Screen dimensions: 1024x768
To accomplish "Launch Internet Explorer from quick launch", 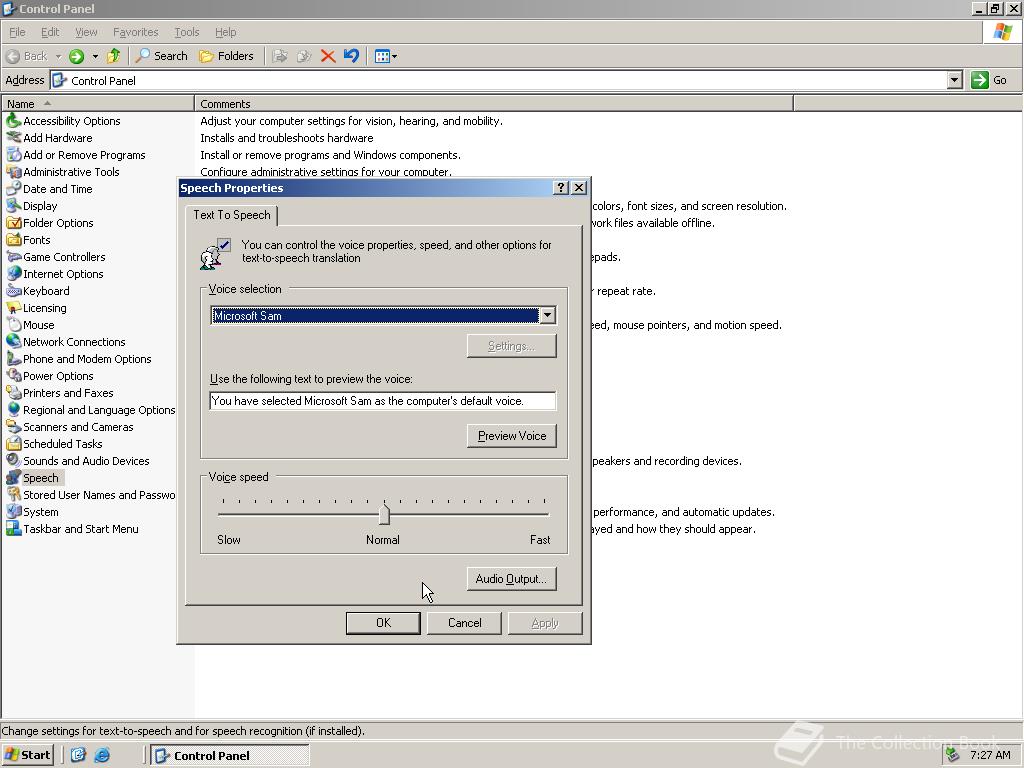I will tap(102, 755).
